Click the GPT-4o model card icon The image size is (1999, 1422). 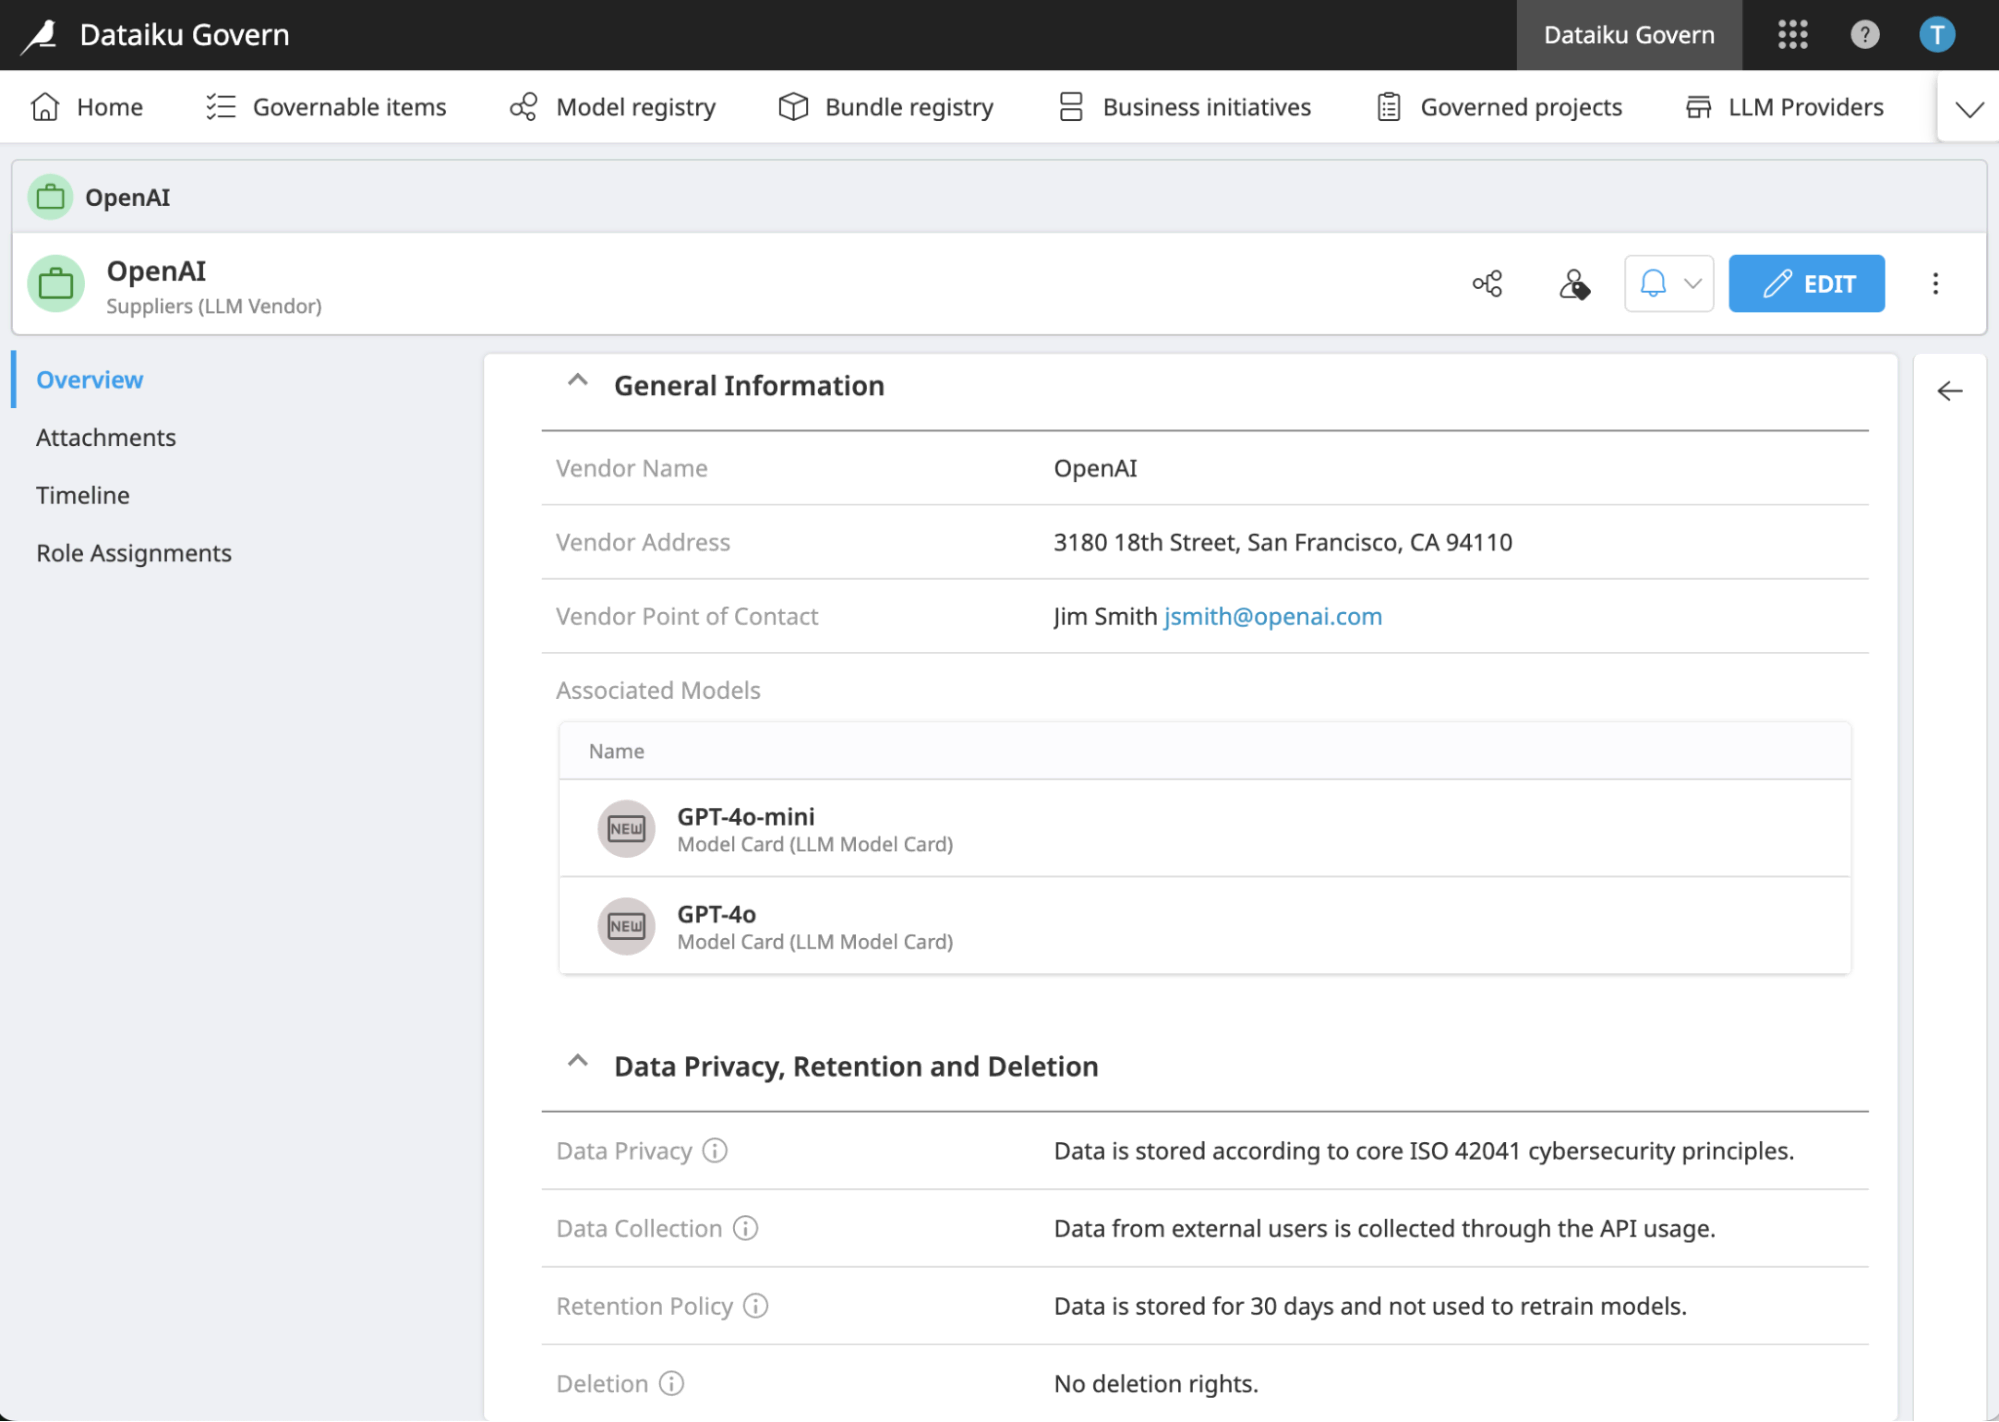[x=626, y=926]
